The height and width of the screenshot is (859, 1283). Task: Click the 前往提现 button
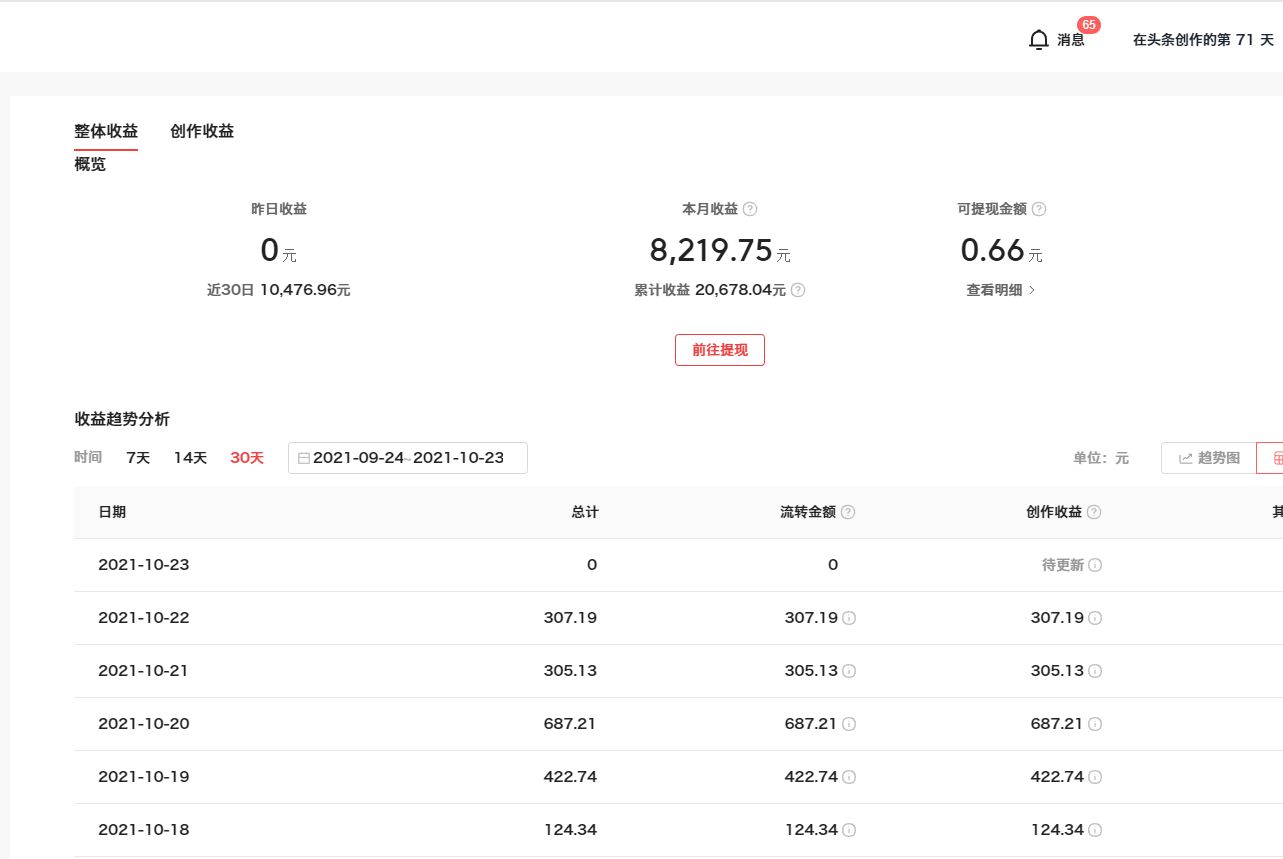720,350
